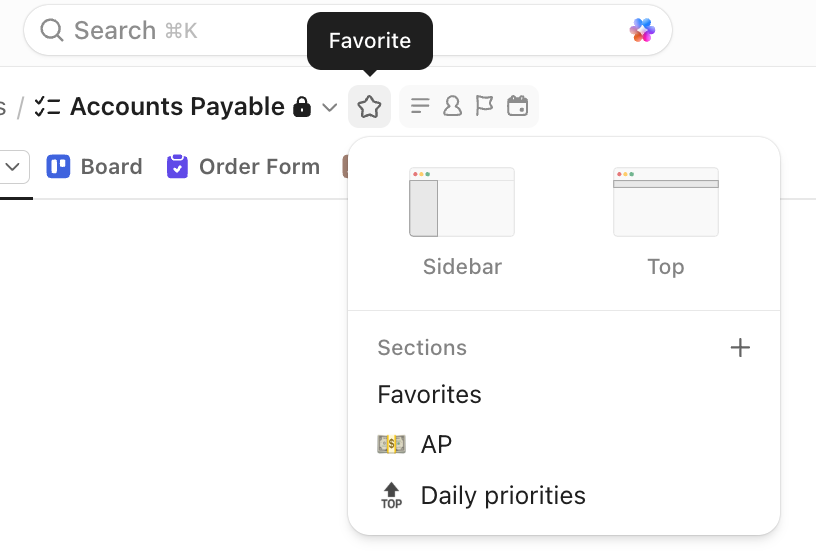Image resolution: width=816 pixels, height=554 pixels.
Task: Open the Order Form tab
Action: 244,167
